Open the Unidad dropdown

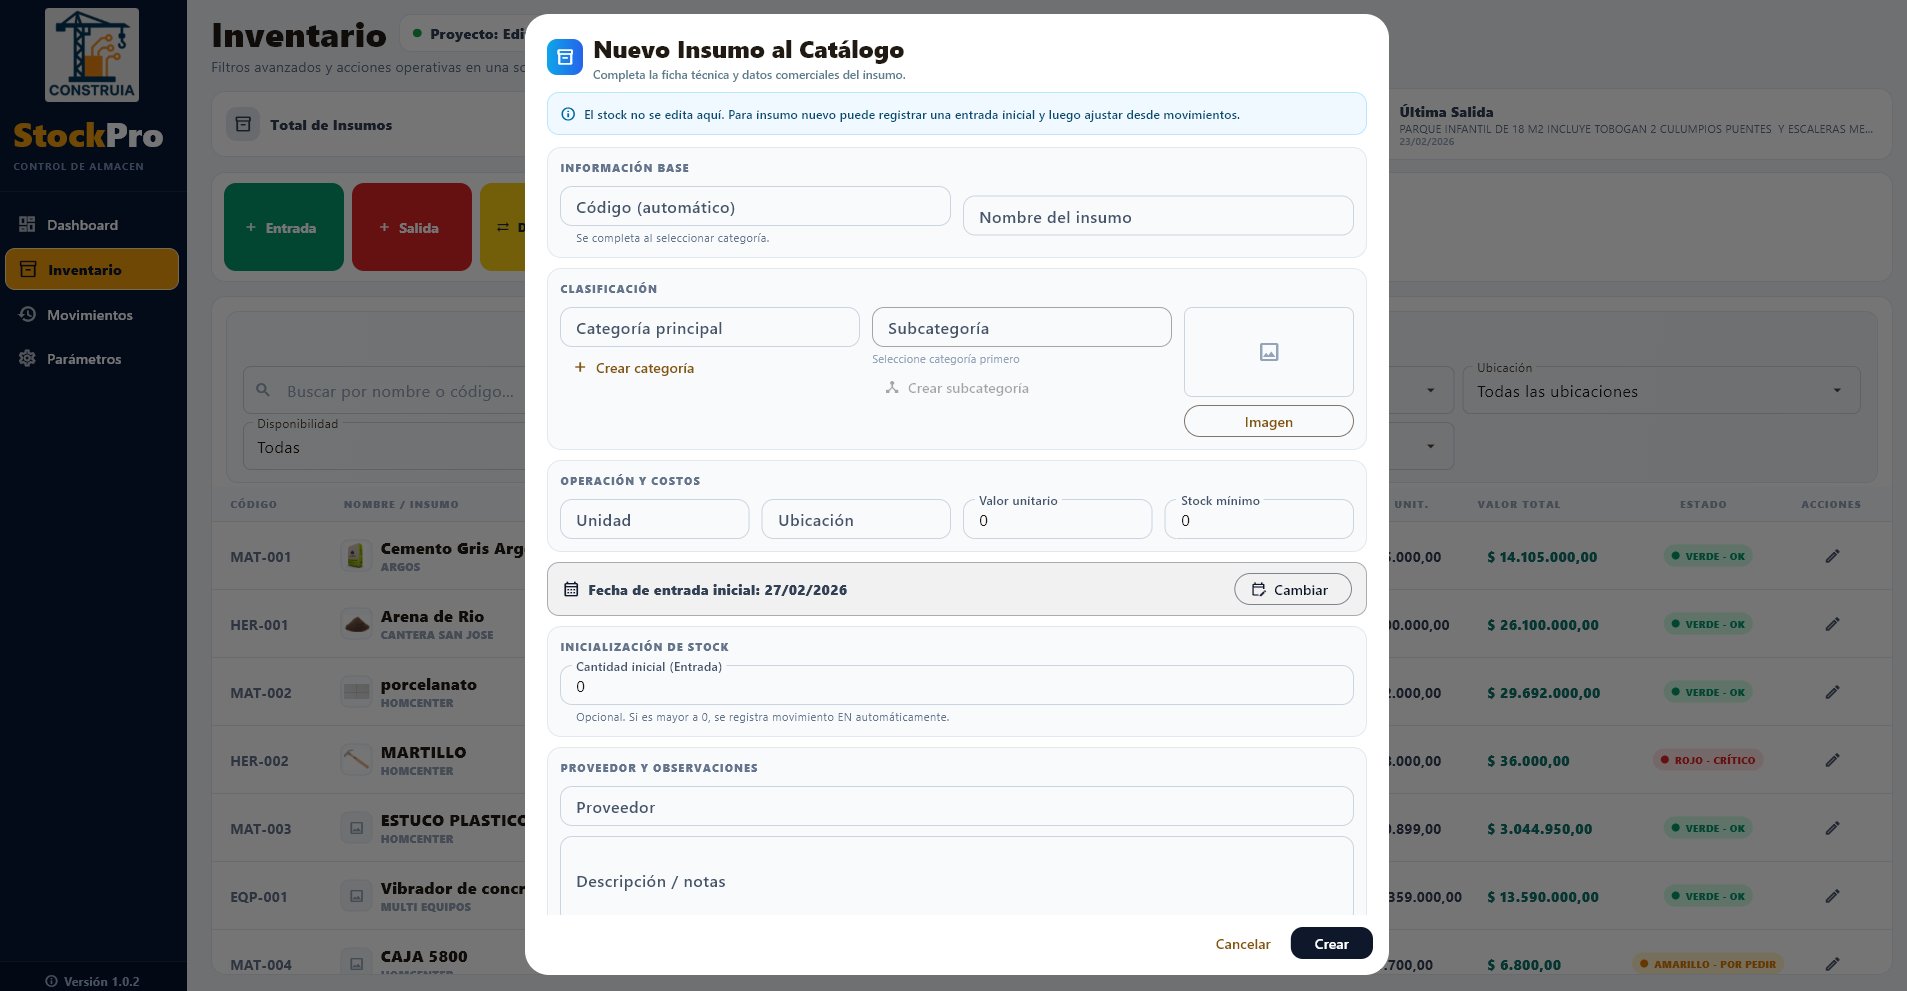654,520
